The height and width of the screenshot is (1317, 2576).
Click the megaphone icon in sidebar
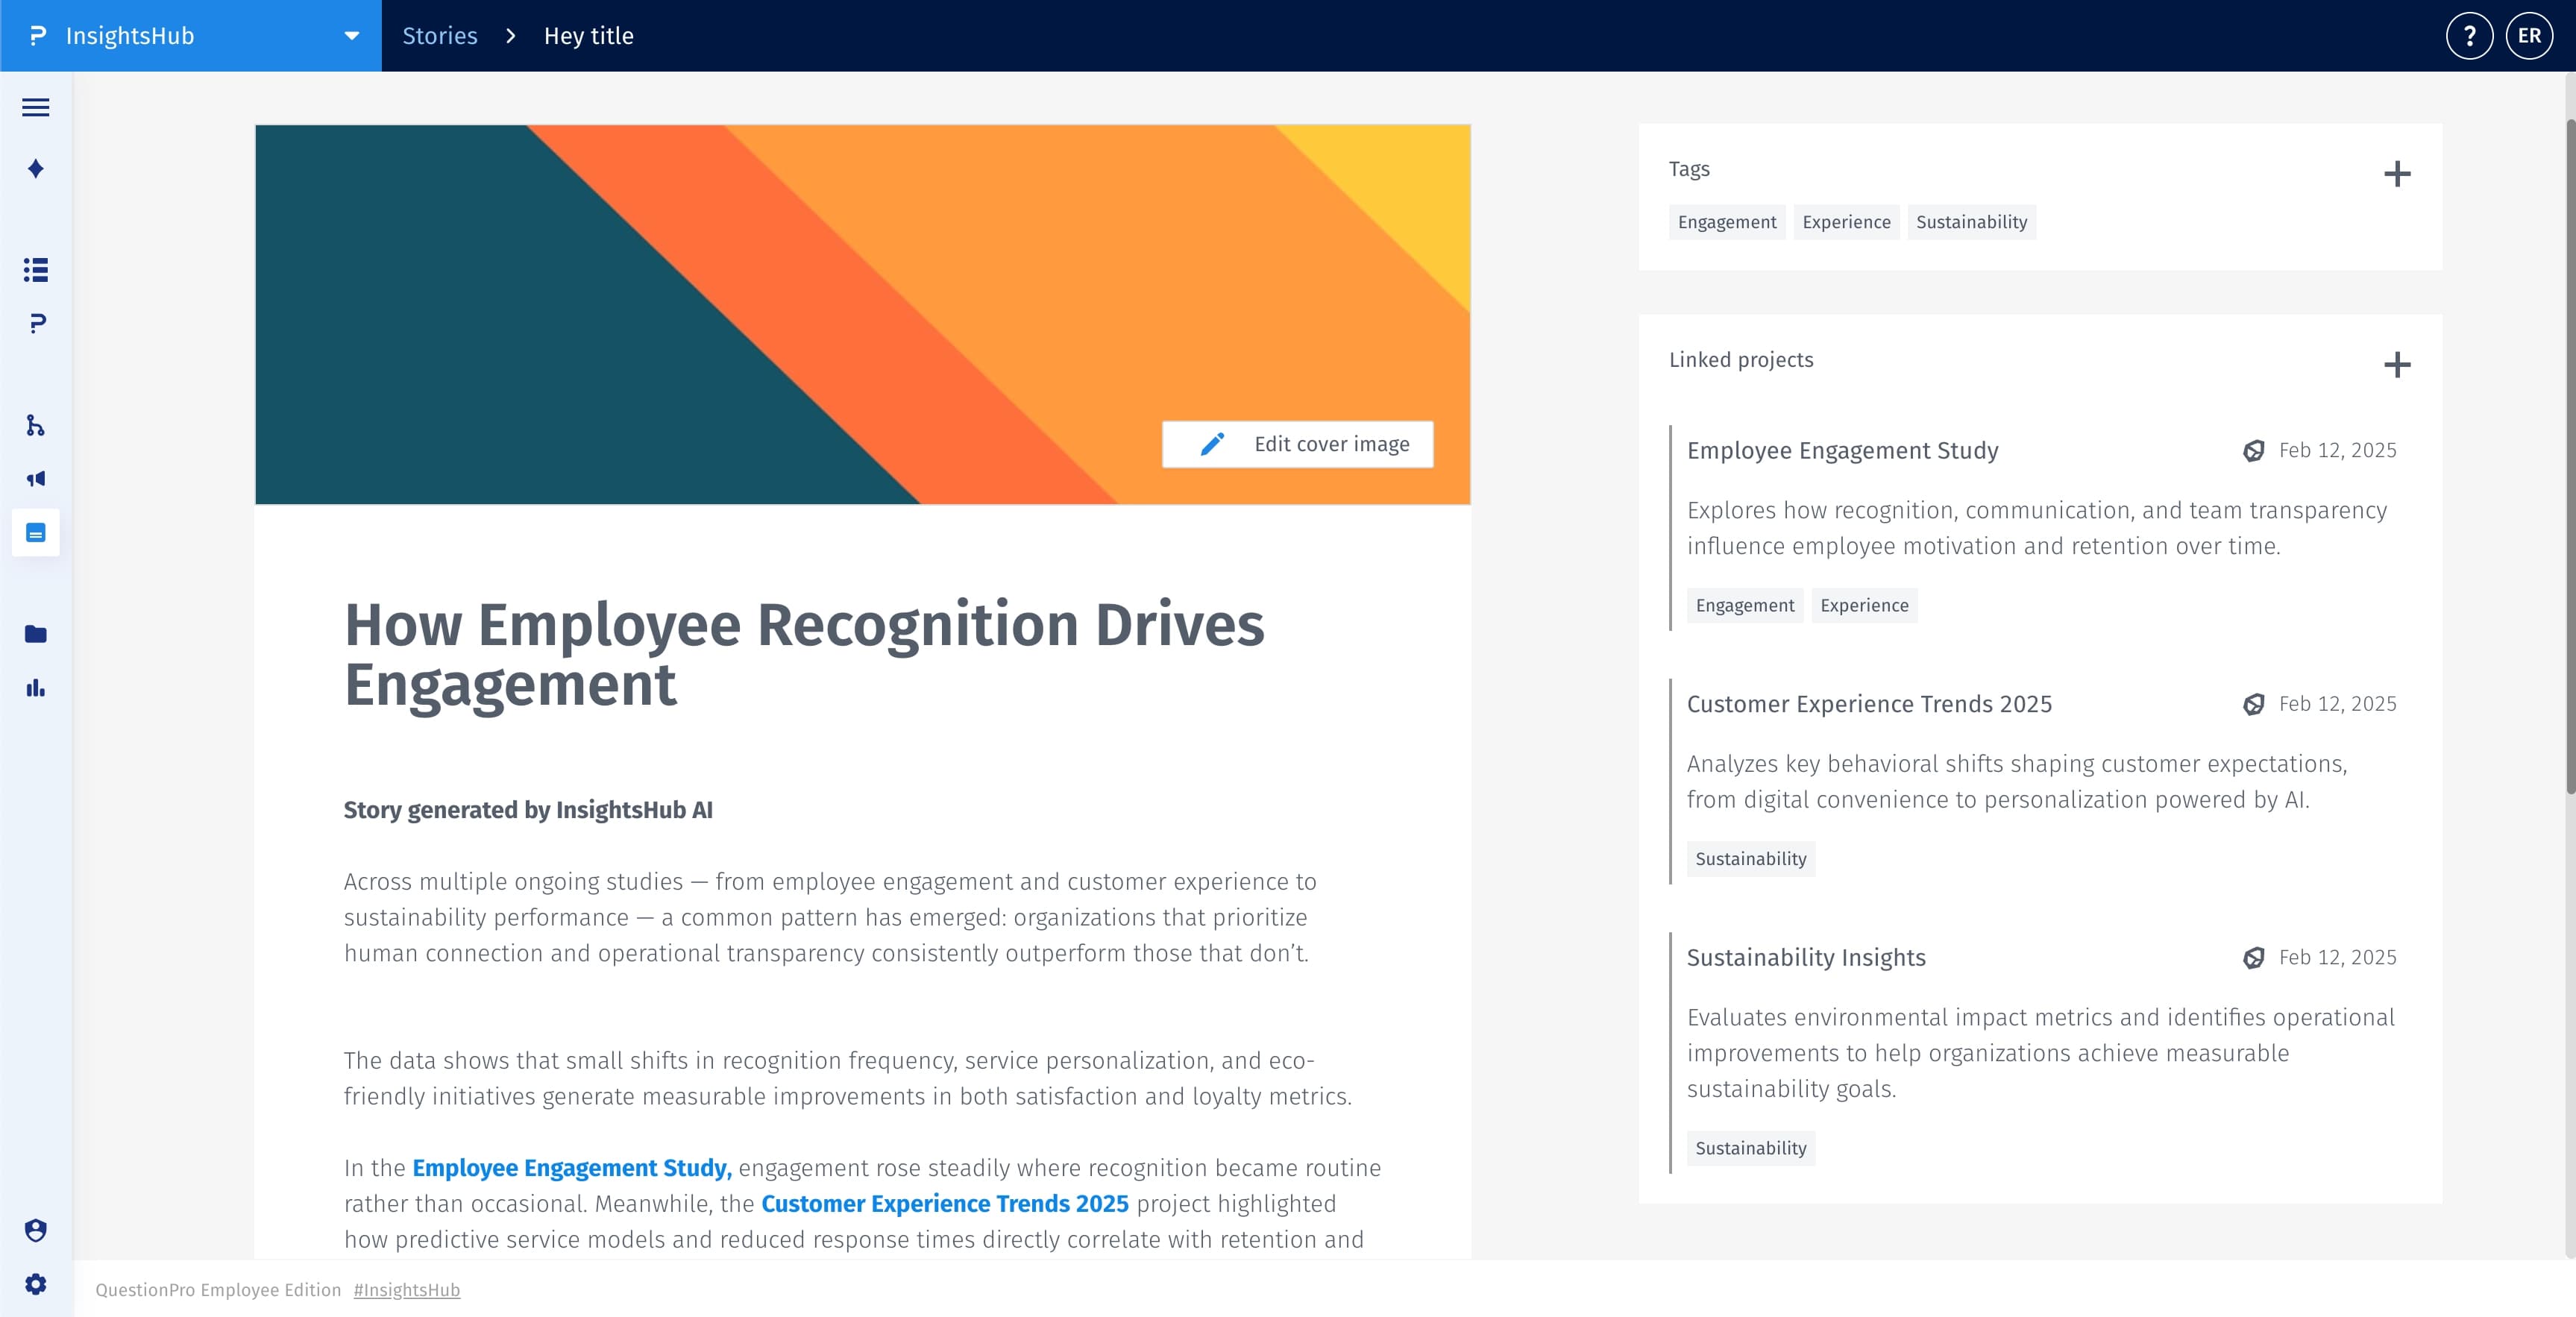pyautogui.click(x=36, y=479)
